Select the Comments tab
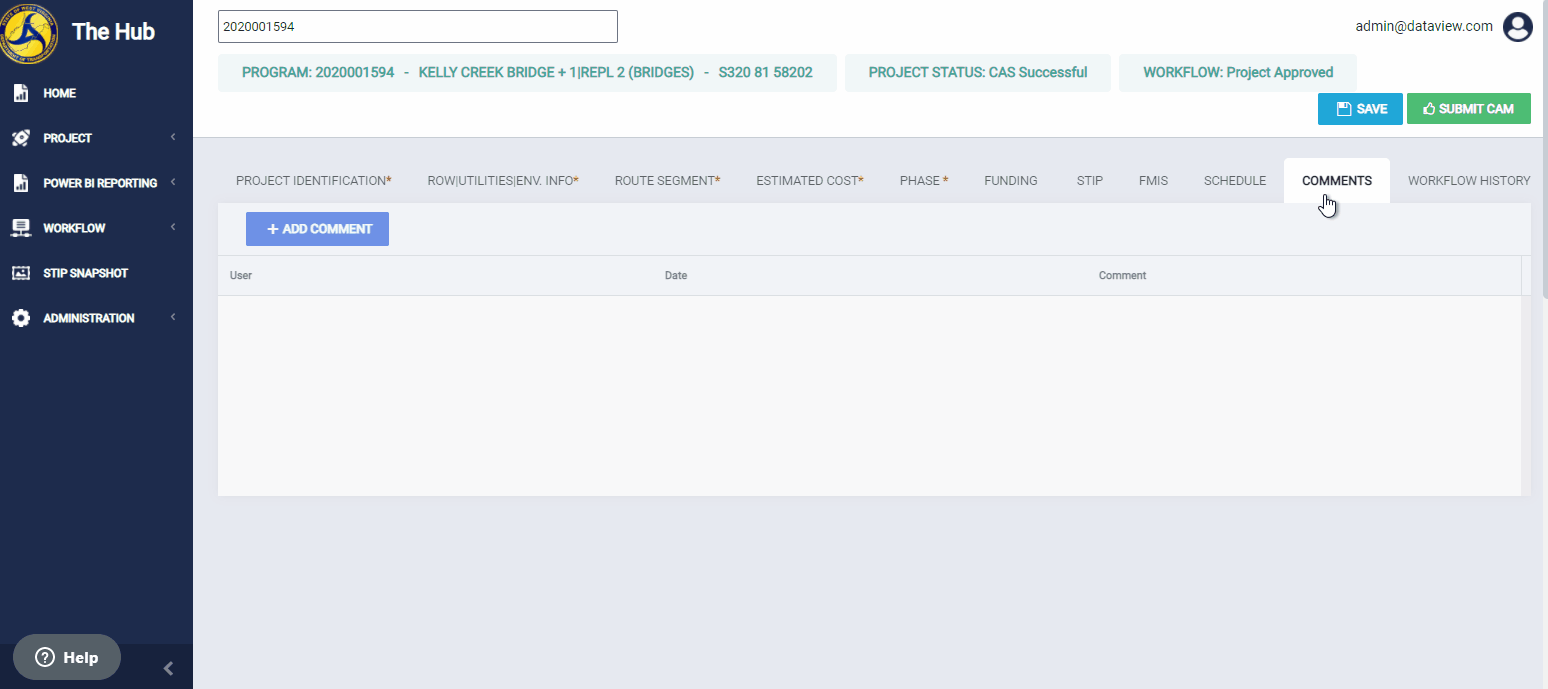Viewport: 1548px width, 689px height. coord(1337,181)
